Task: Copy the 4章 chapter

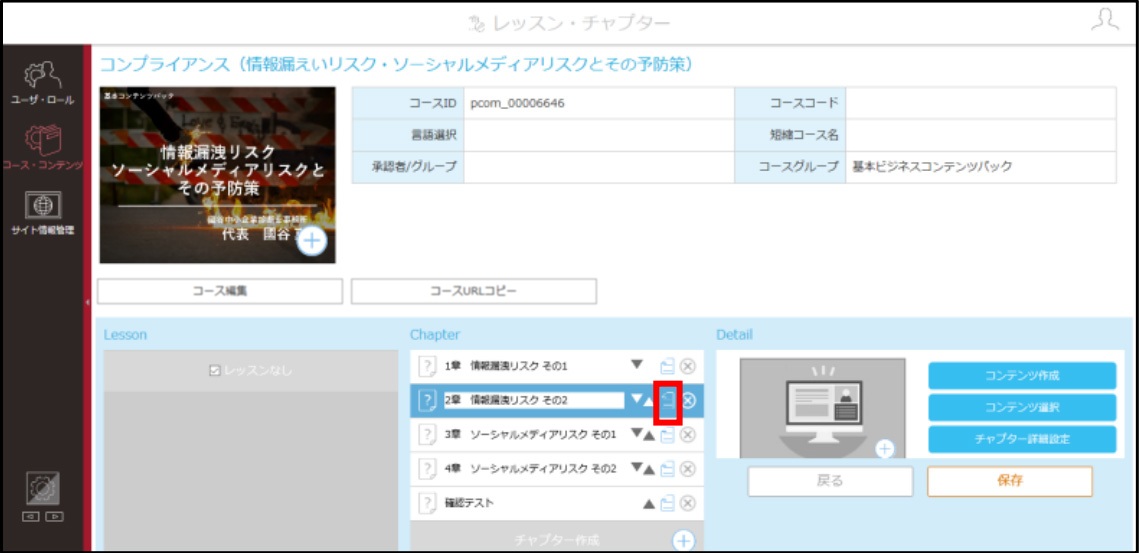Action: tap(667, 469)
